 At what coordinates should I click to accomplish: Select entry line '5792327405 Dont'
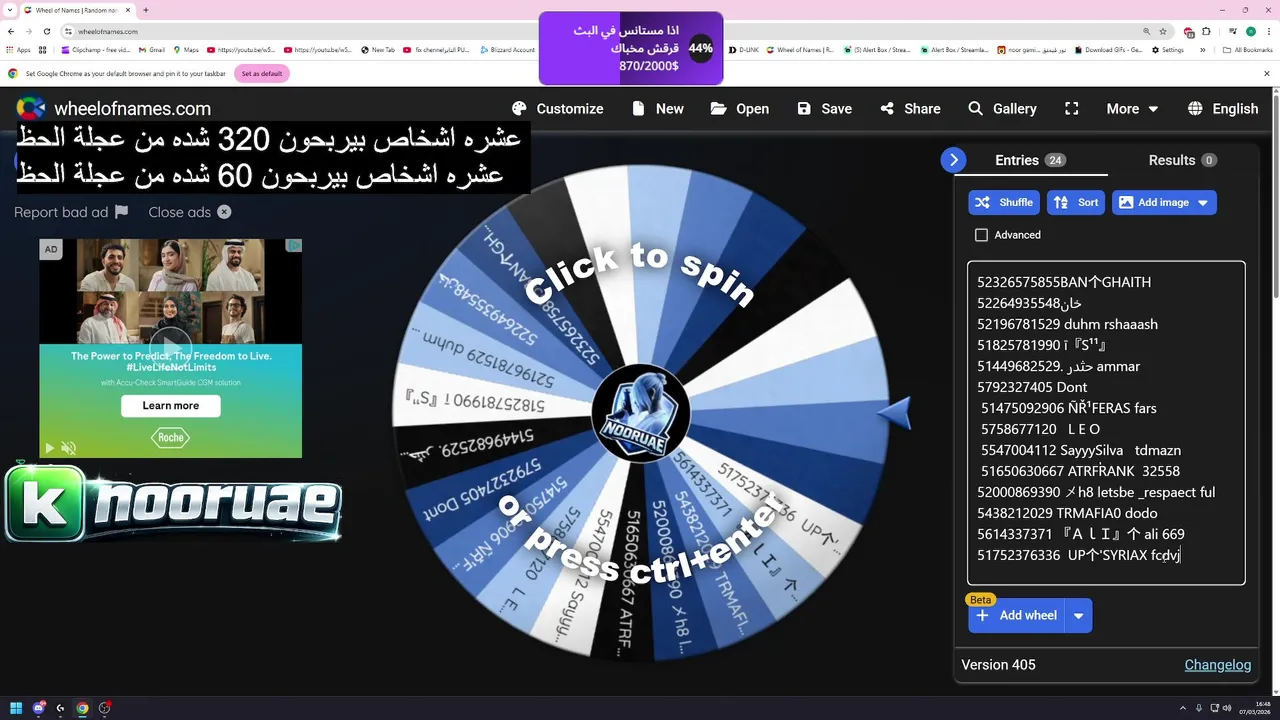(x=1032, y=387)
